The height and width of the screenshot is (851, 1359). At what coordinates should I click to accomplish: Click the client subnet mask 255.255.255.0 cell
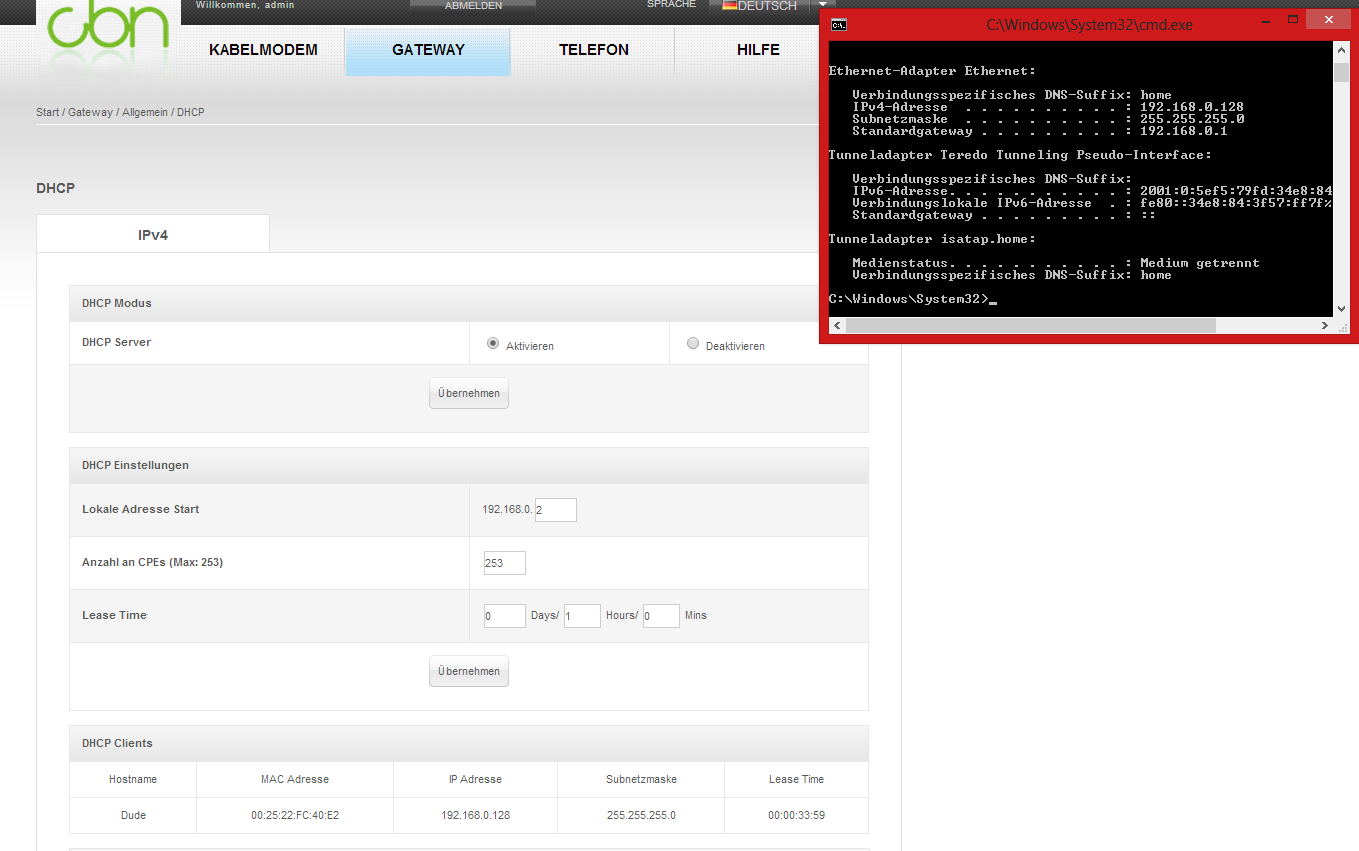[641, 815]
